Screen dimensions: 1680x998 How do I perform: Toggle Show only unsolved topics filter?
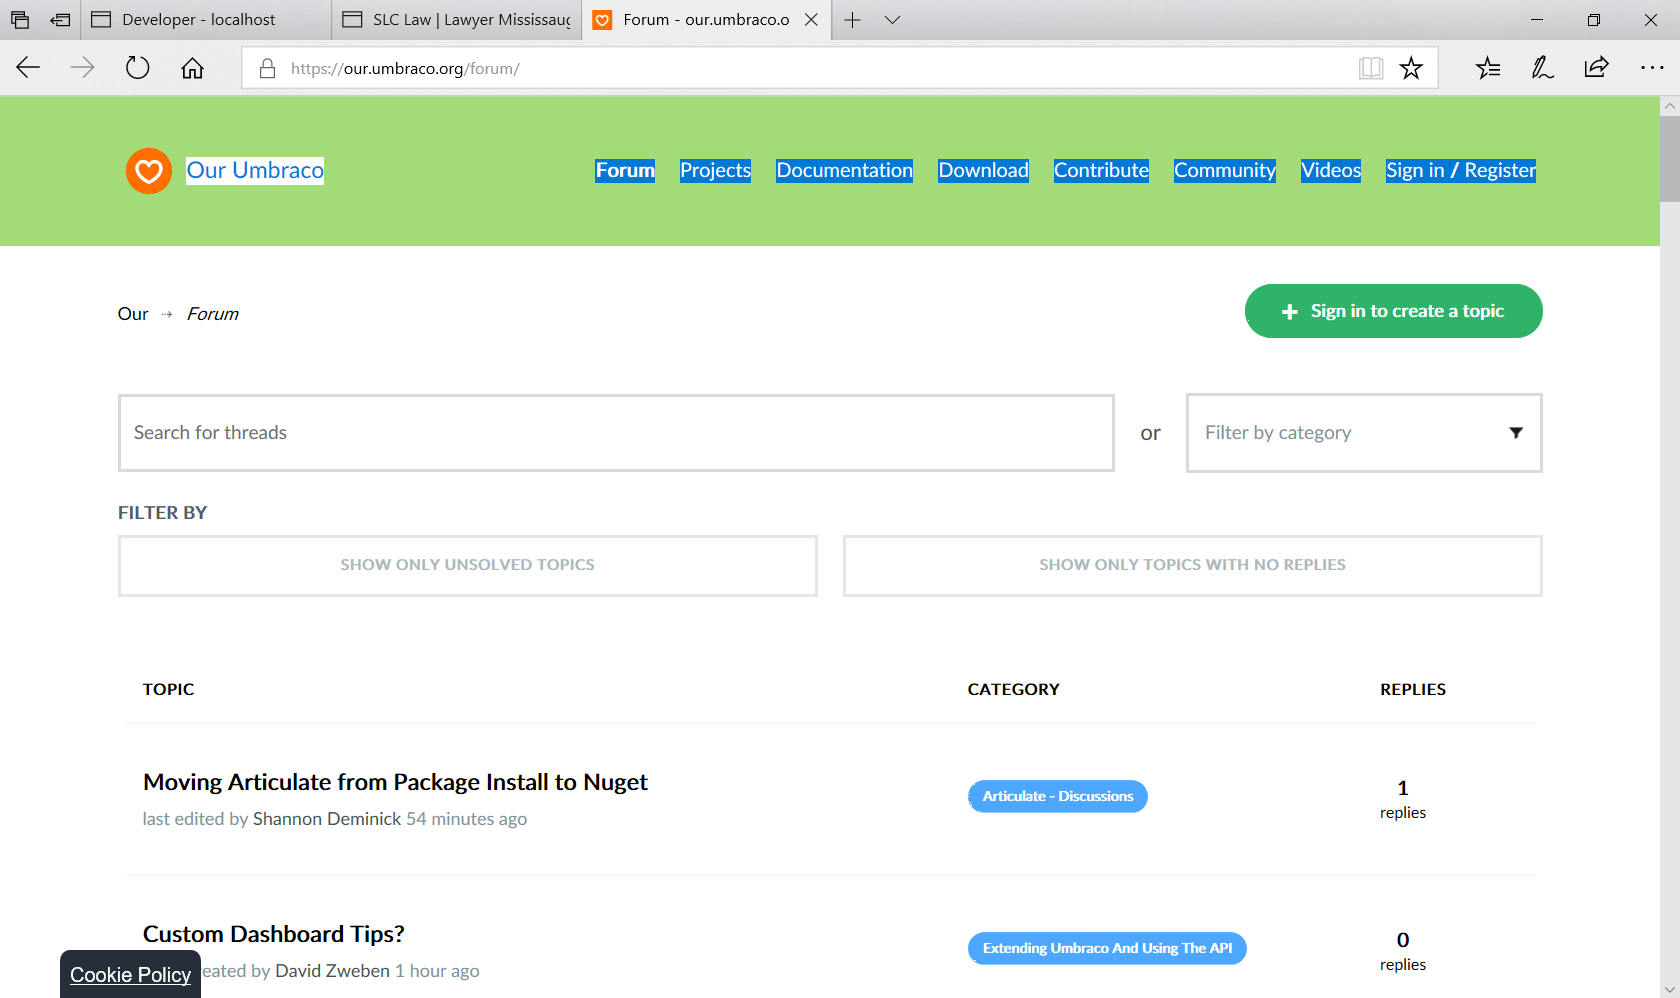click(x=467, y=566)
